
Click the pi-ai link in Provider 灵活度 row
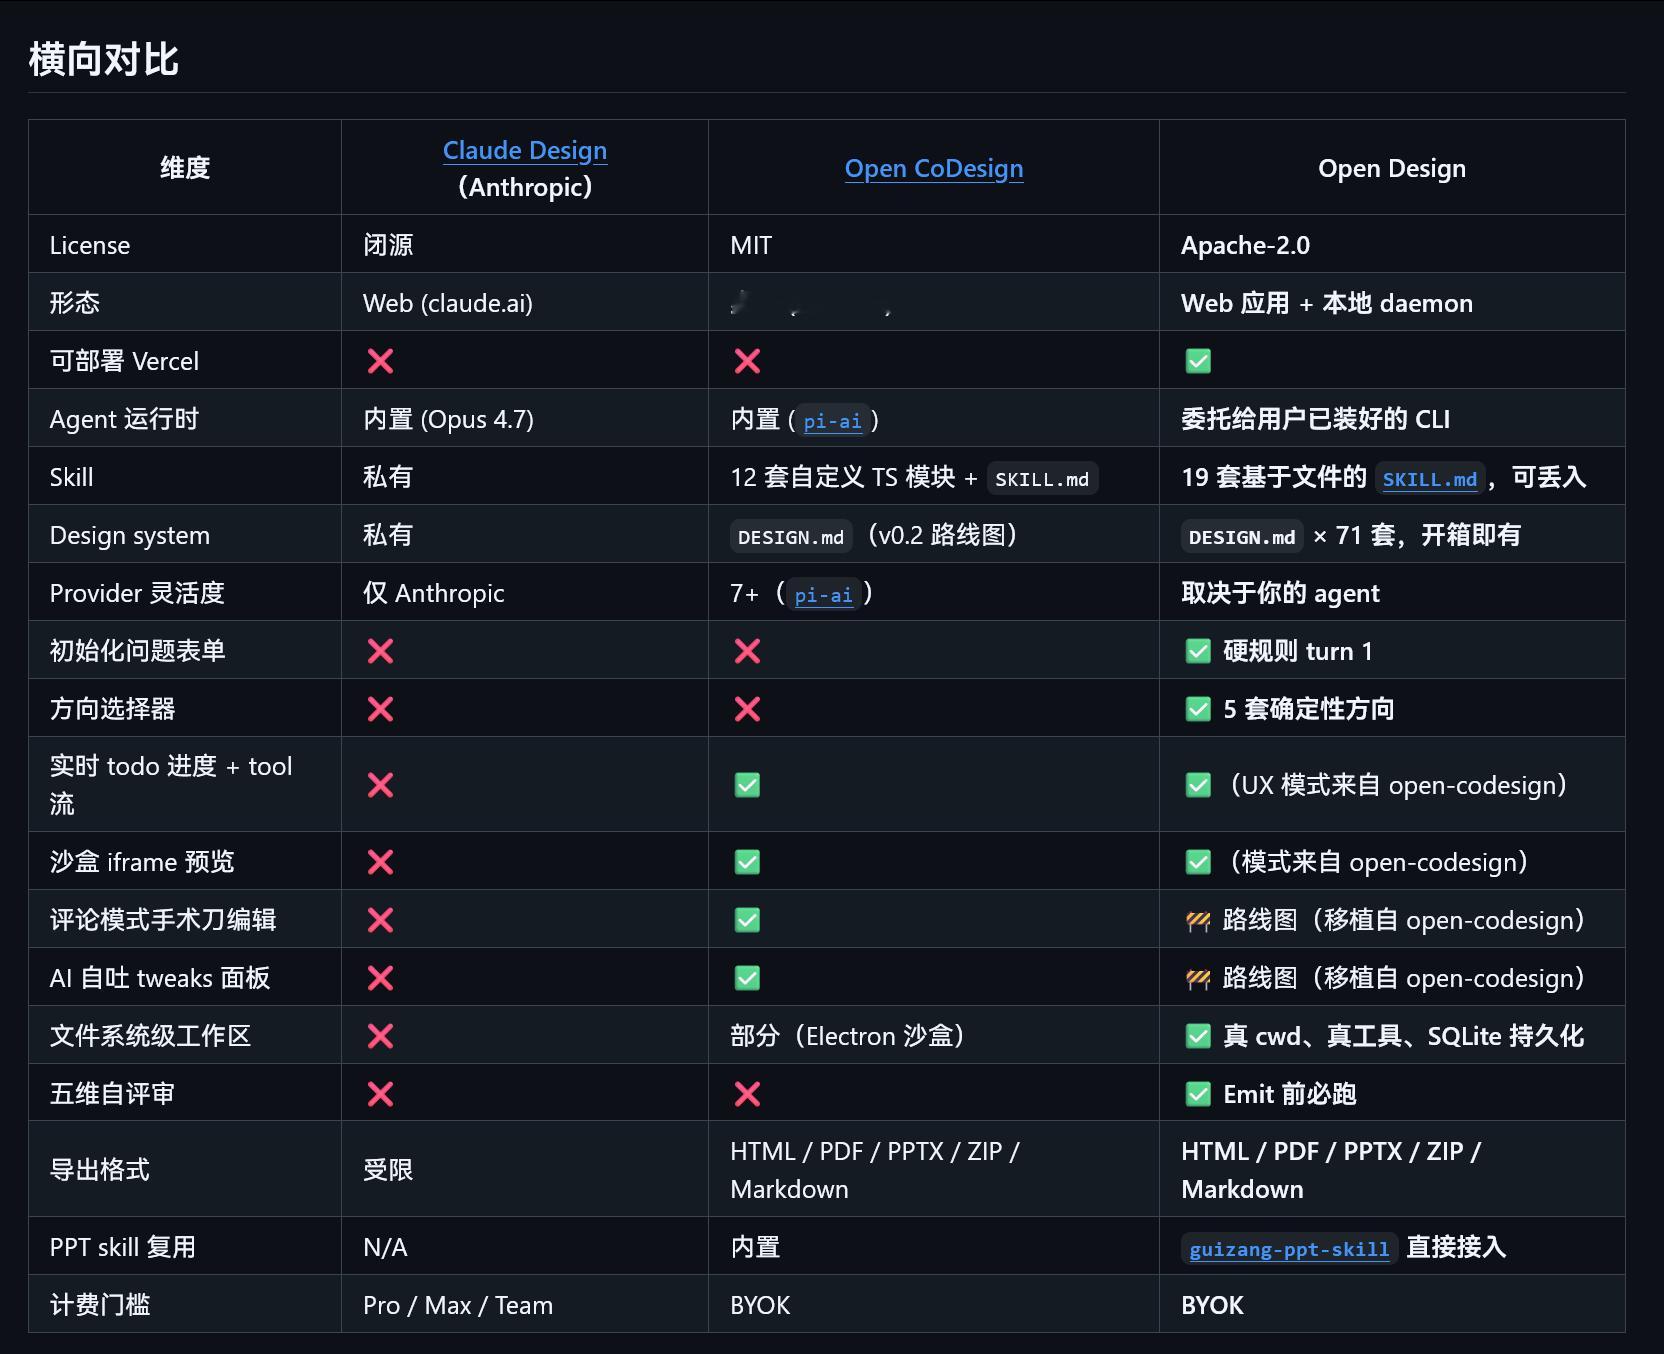[x=823, y=595]
